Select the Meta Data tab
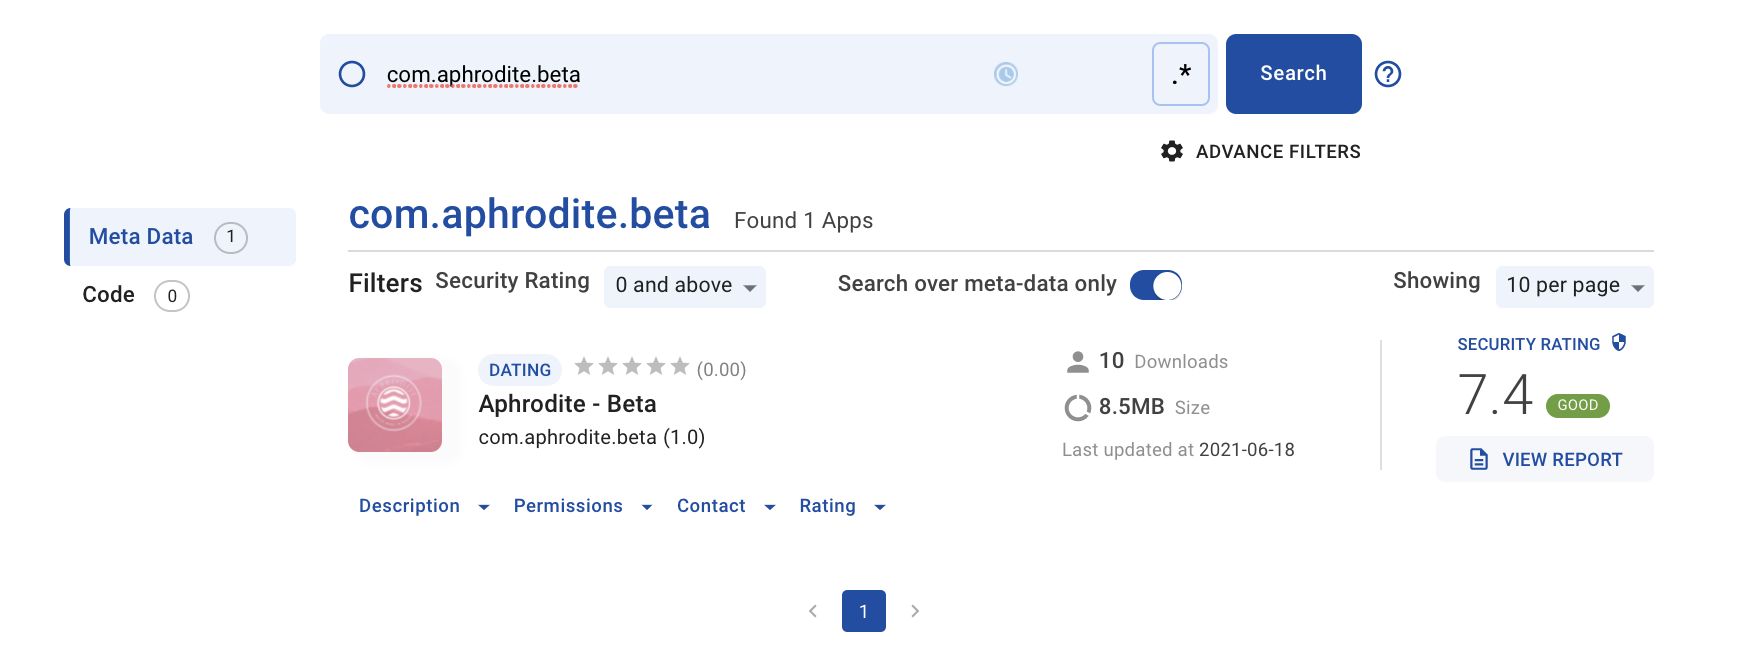Screen dimensions: 1744x662 [180, 237]
